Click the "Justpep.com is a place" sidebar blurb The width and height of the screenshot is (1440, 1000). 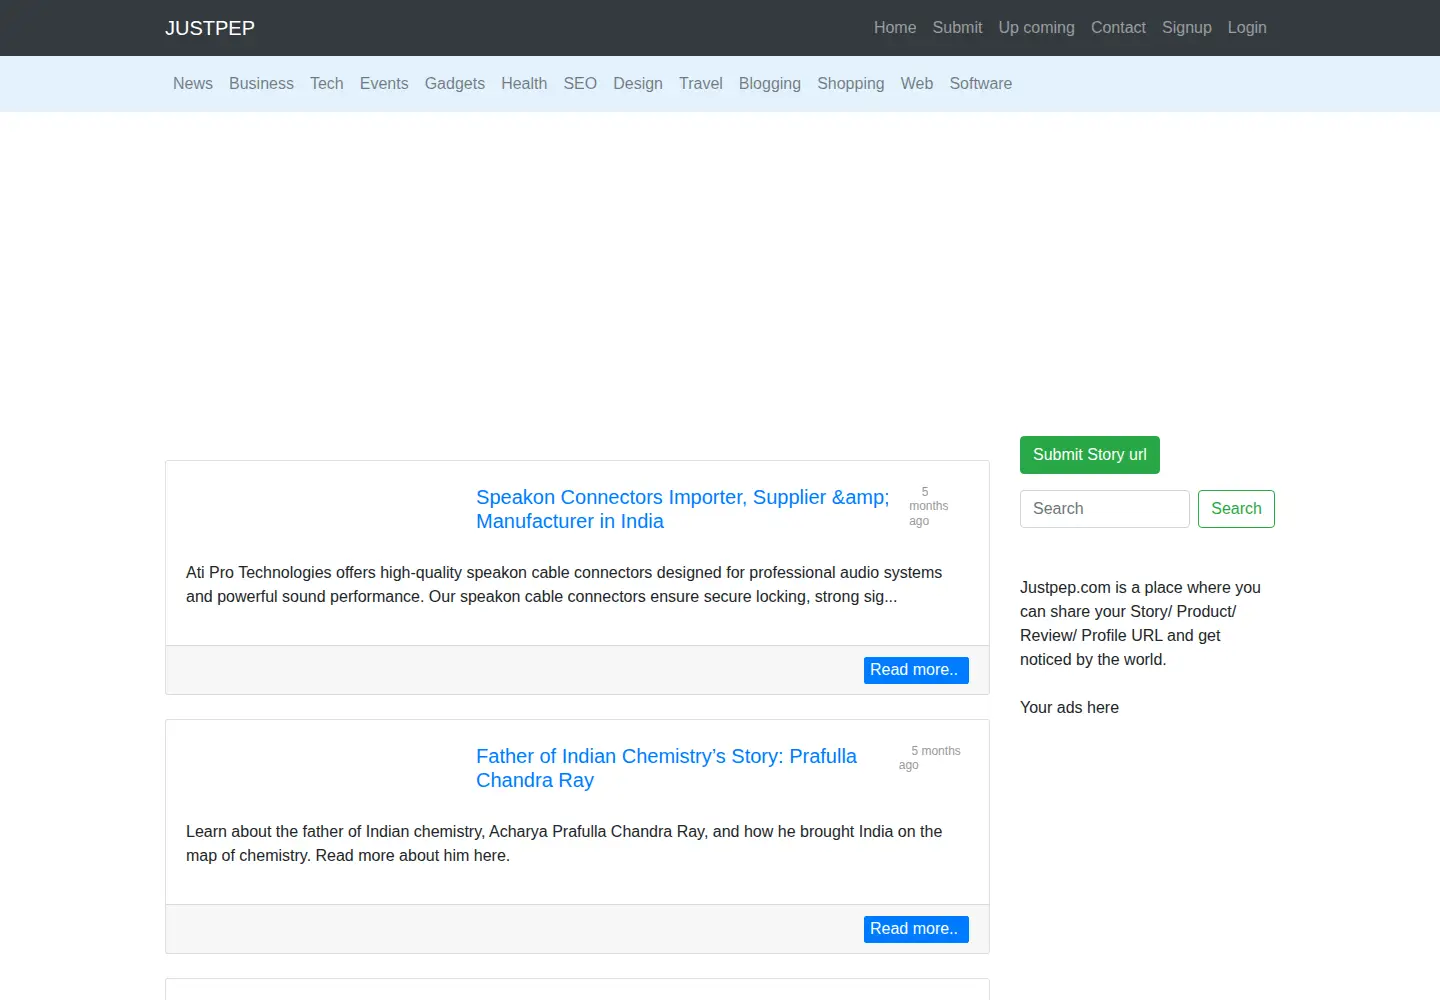pos(1140,624)
